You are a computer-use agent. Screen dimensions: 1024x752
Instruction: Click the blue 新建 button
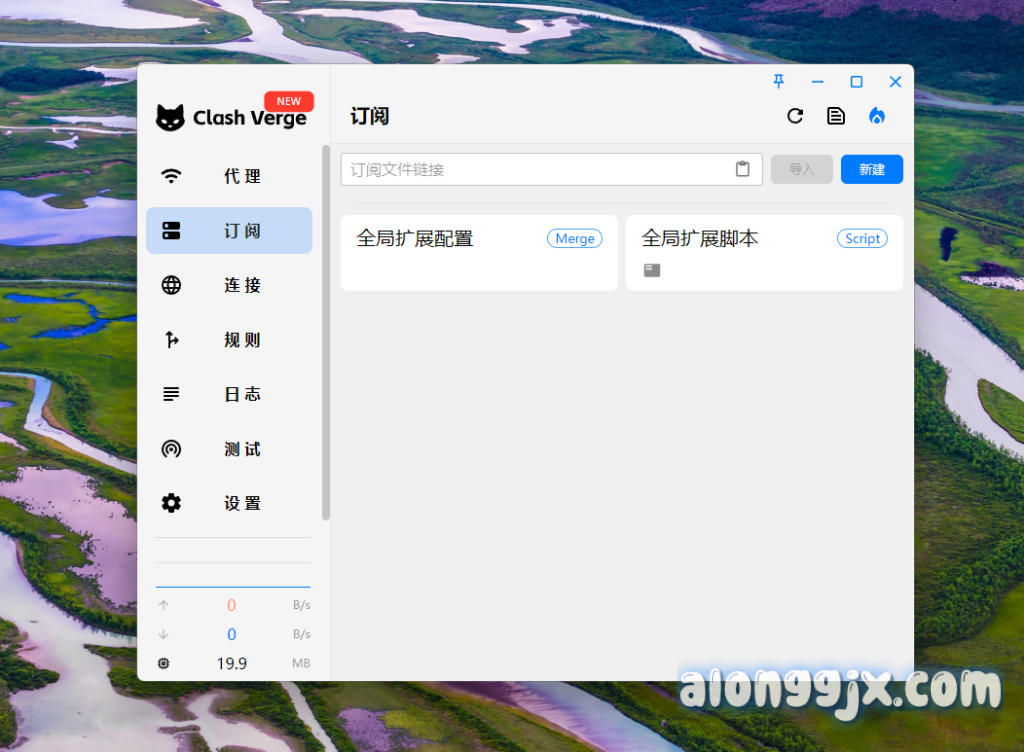(871, 169)
